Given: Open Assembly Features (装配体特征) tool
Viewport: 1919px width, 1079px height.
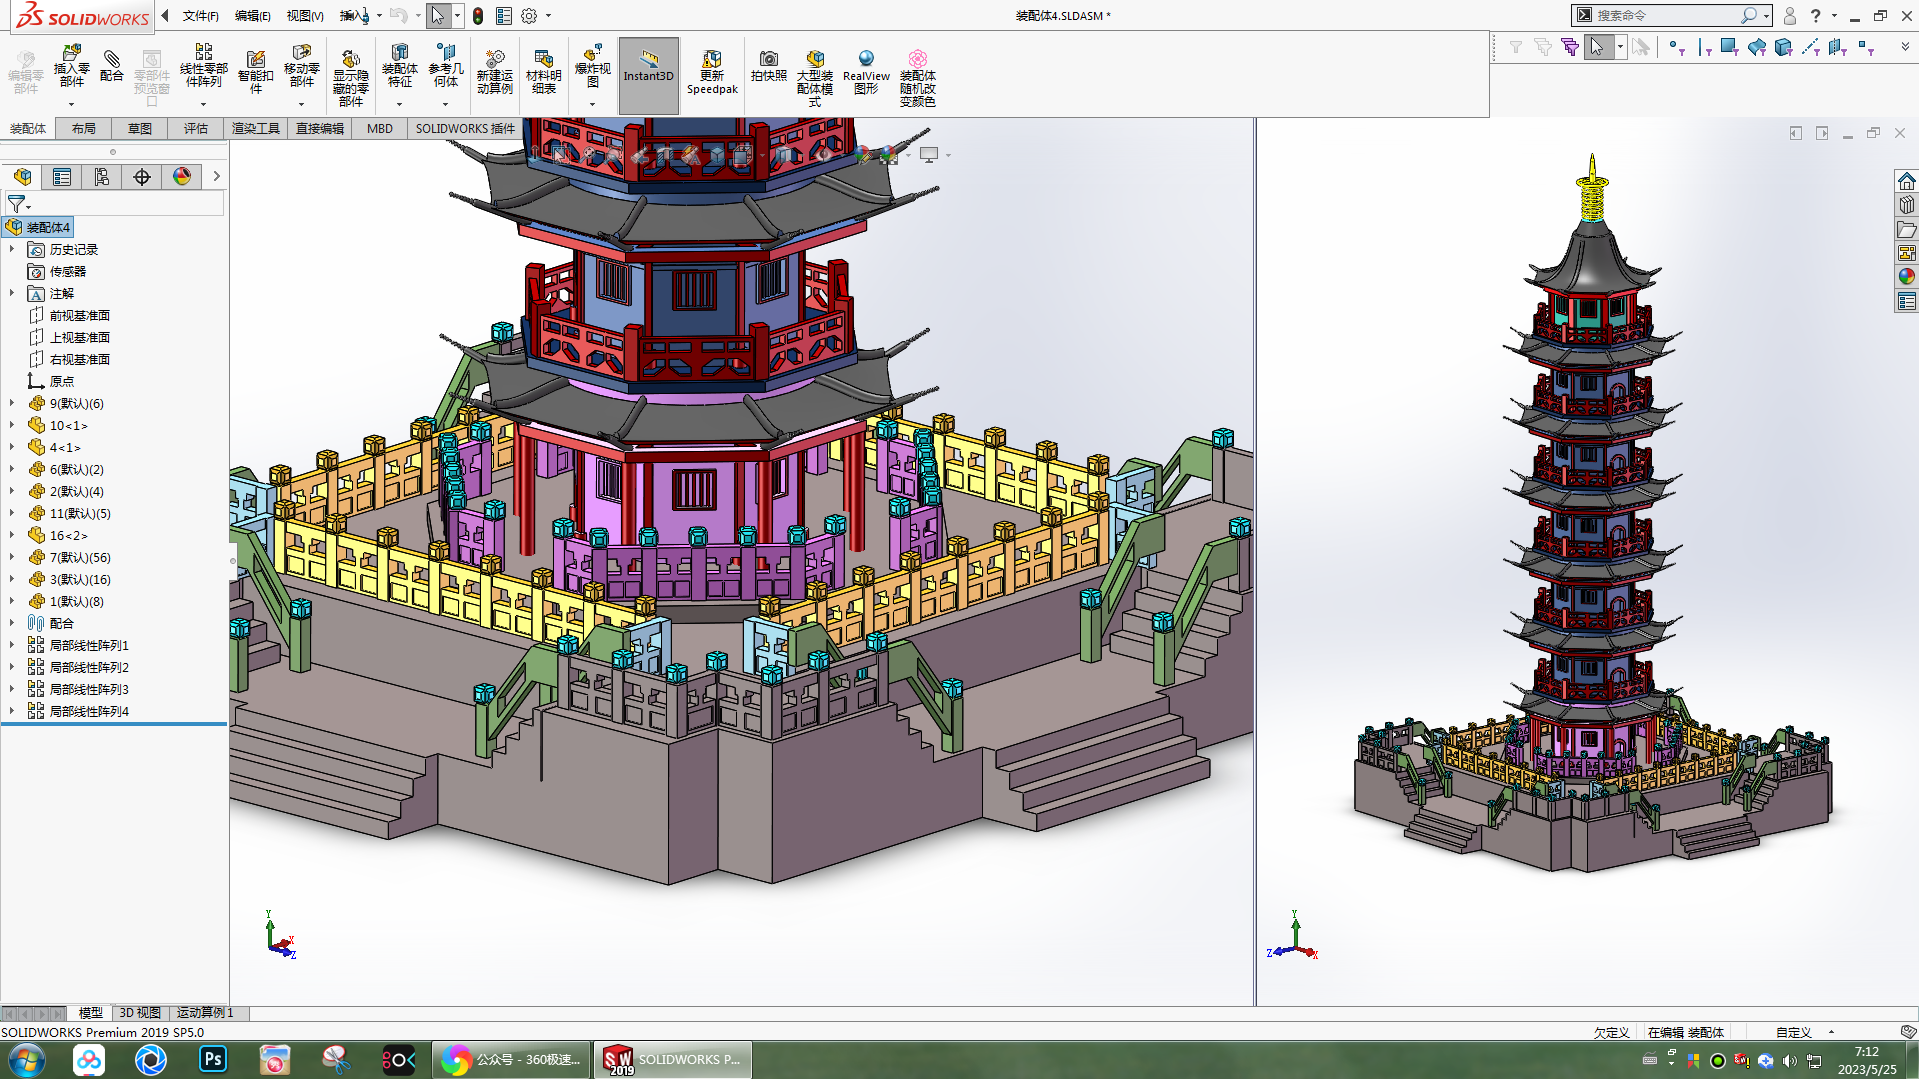Looking at the screenshot, I should click(399, 66).
